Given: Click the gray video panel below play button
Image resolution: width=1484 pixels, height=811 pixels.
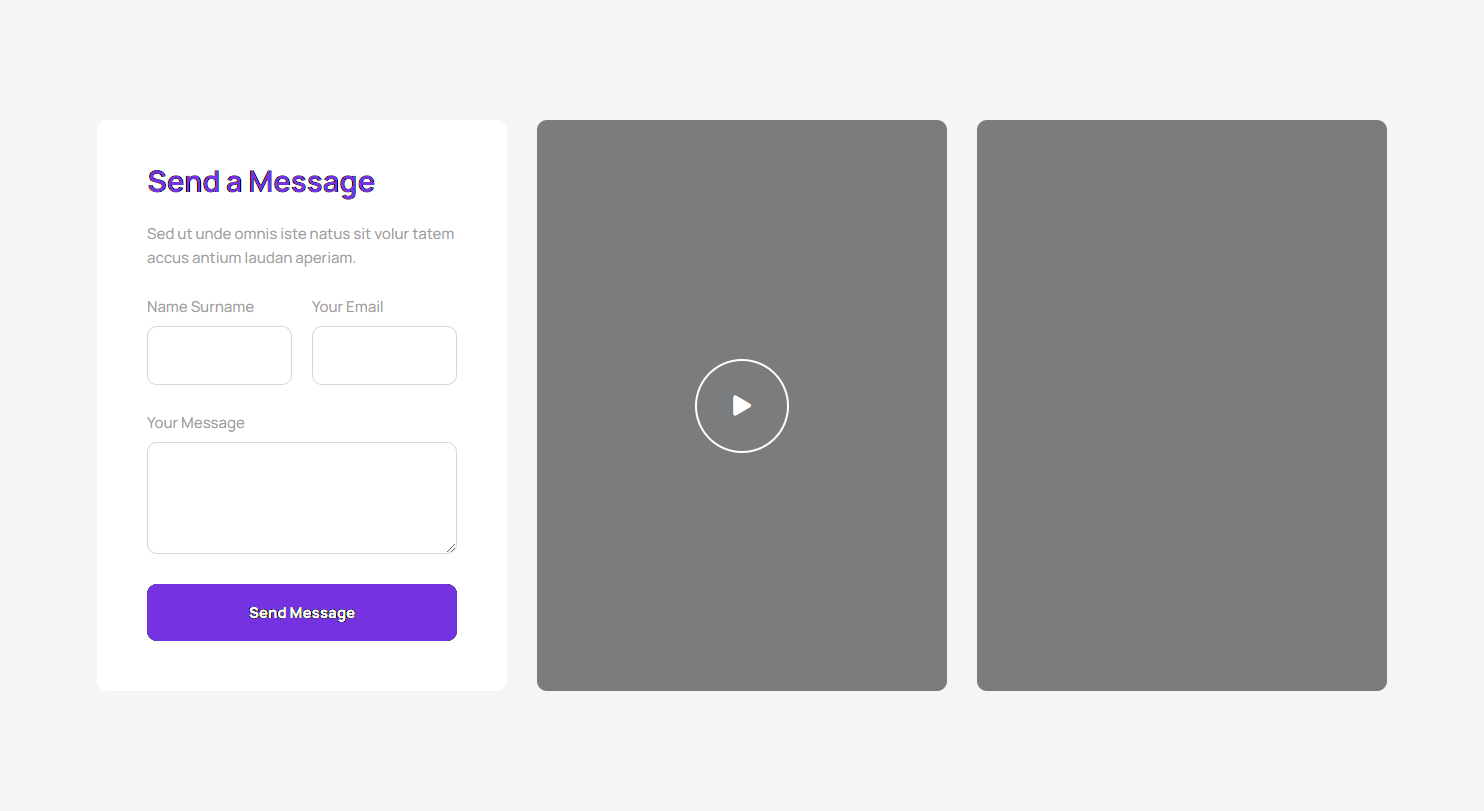Looking at the screenshot, I should (741, 570).
